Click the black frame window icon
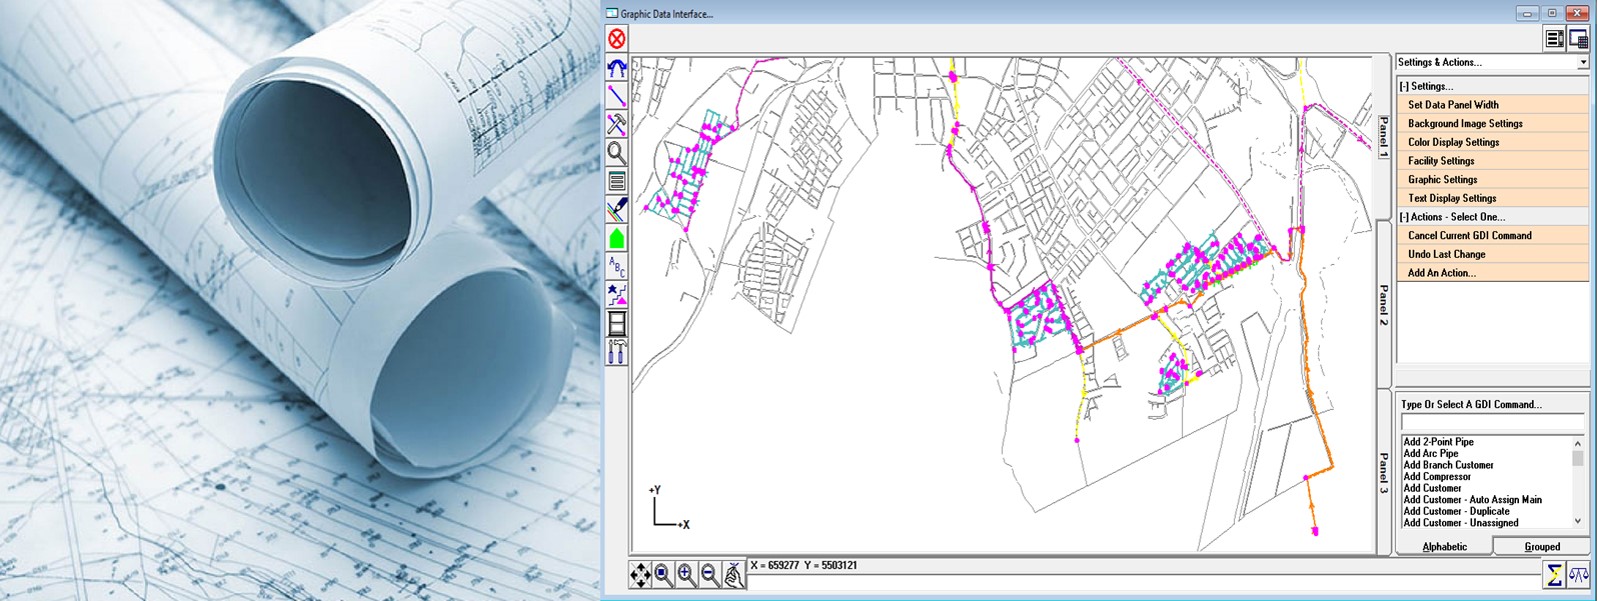Image resolution: width=1598 pixels, height=601 pixels. (617, 323)
